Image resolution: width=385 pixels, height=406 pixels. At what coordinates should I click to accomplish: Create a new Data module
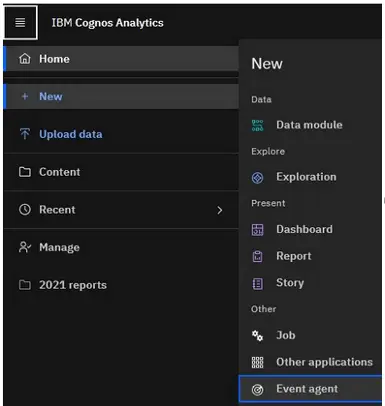[310, 125]
